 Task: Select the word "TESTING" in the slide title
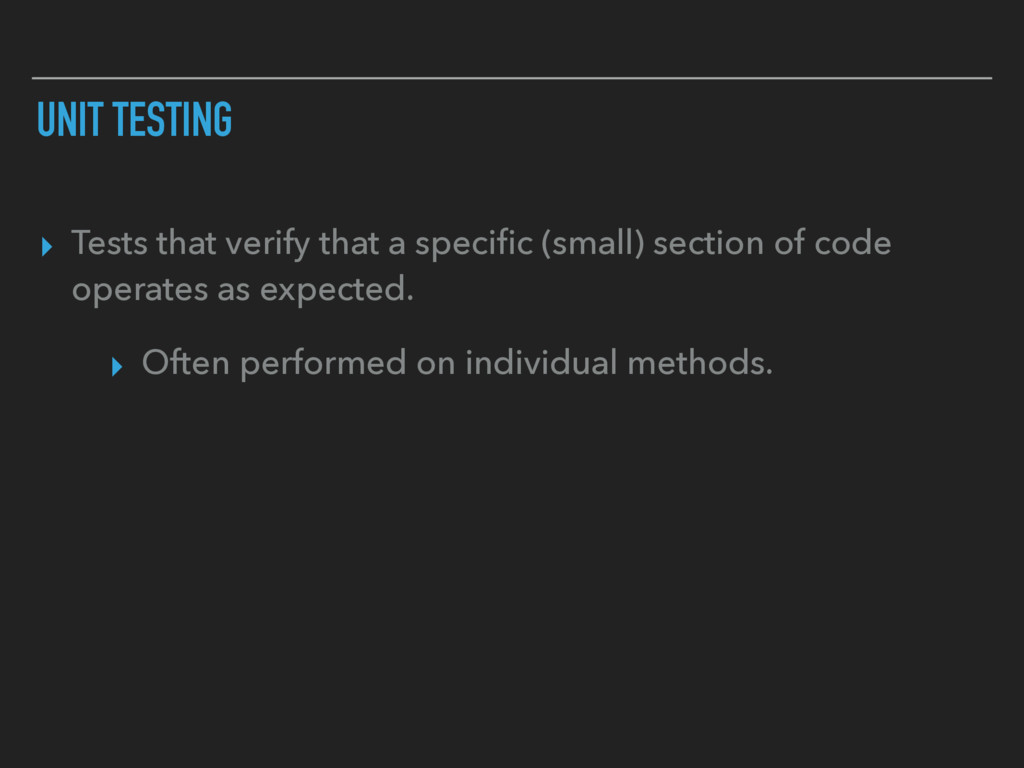[x=172, y=120]
